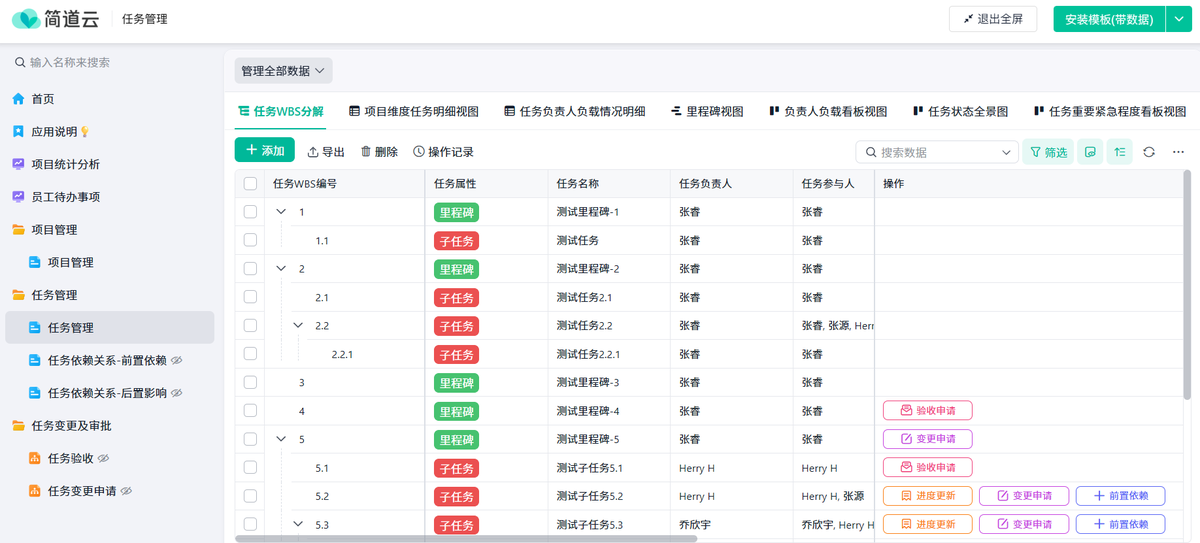
Task: Switch to 里程碑视图 tab
Action: pos(707,112)
